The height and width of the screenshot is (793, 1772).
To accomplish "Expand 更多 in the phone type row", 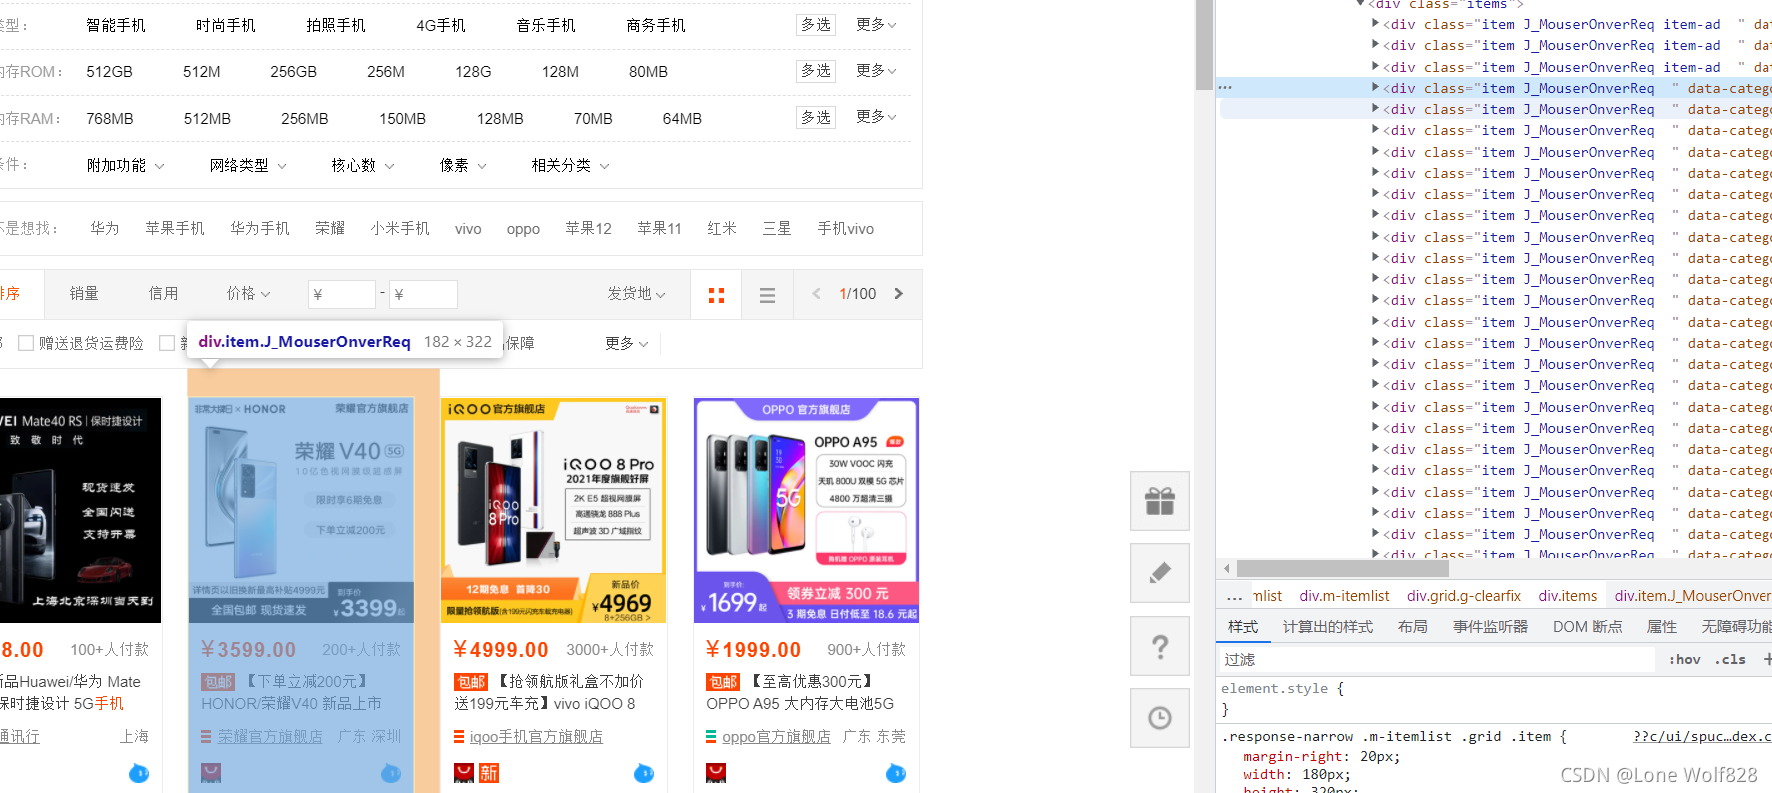I will pos(876,24).
